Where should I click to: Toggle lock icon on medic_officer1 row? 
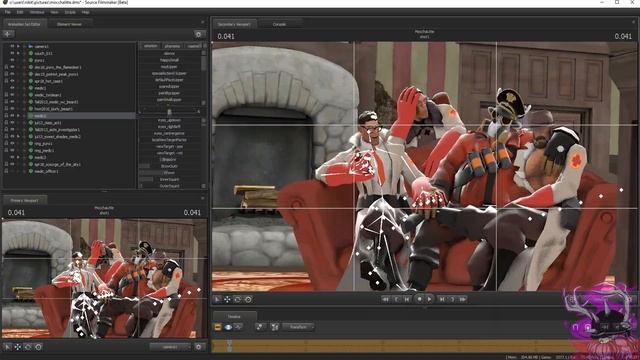[6, 171]
